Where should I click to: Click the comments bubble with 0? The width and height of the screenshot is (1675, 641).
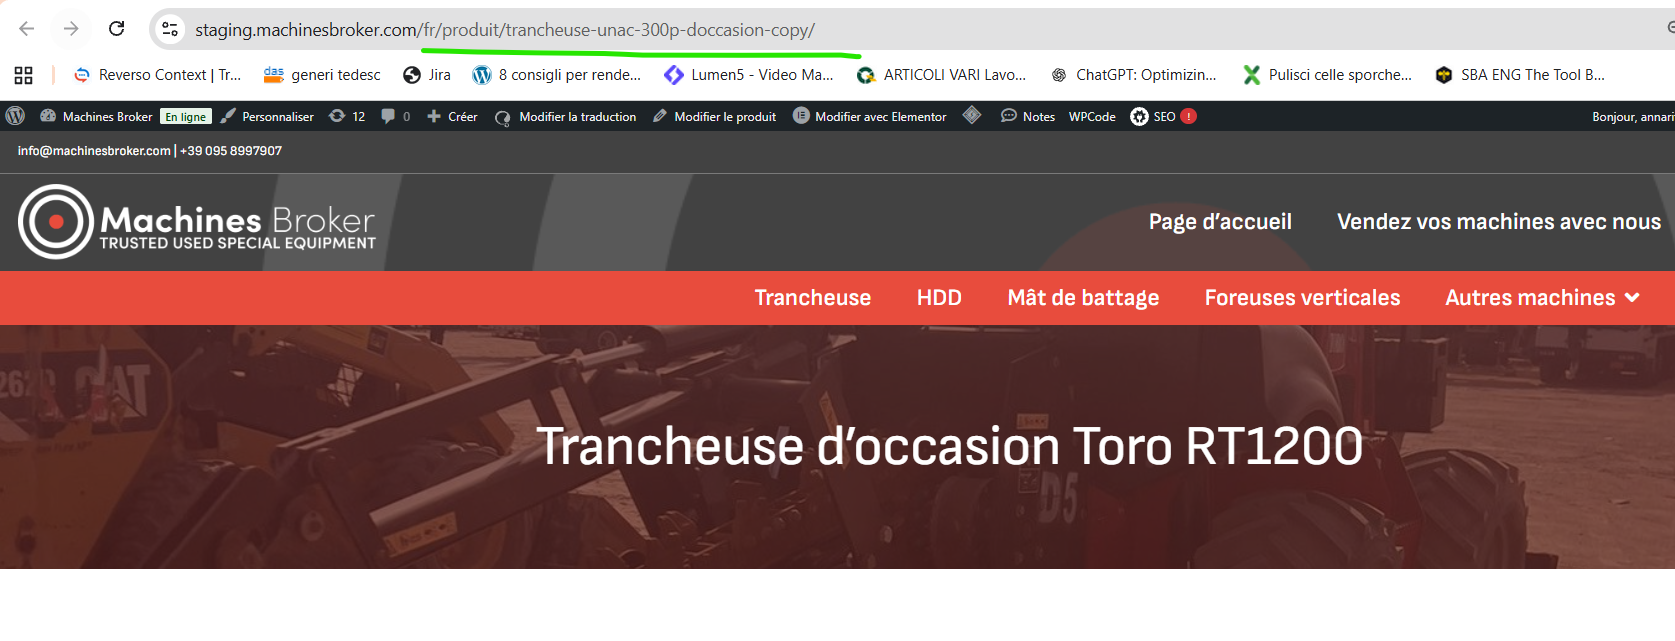396,116
